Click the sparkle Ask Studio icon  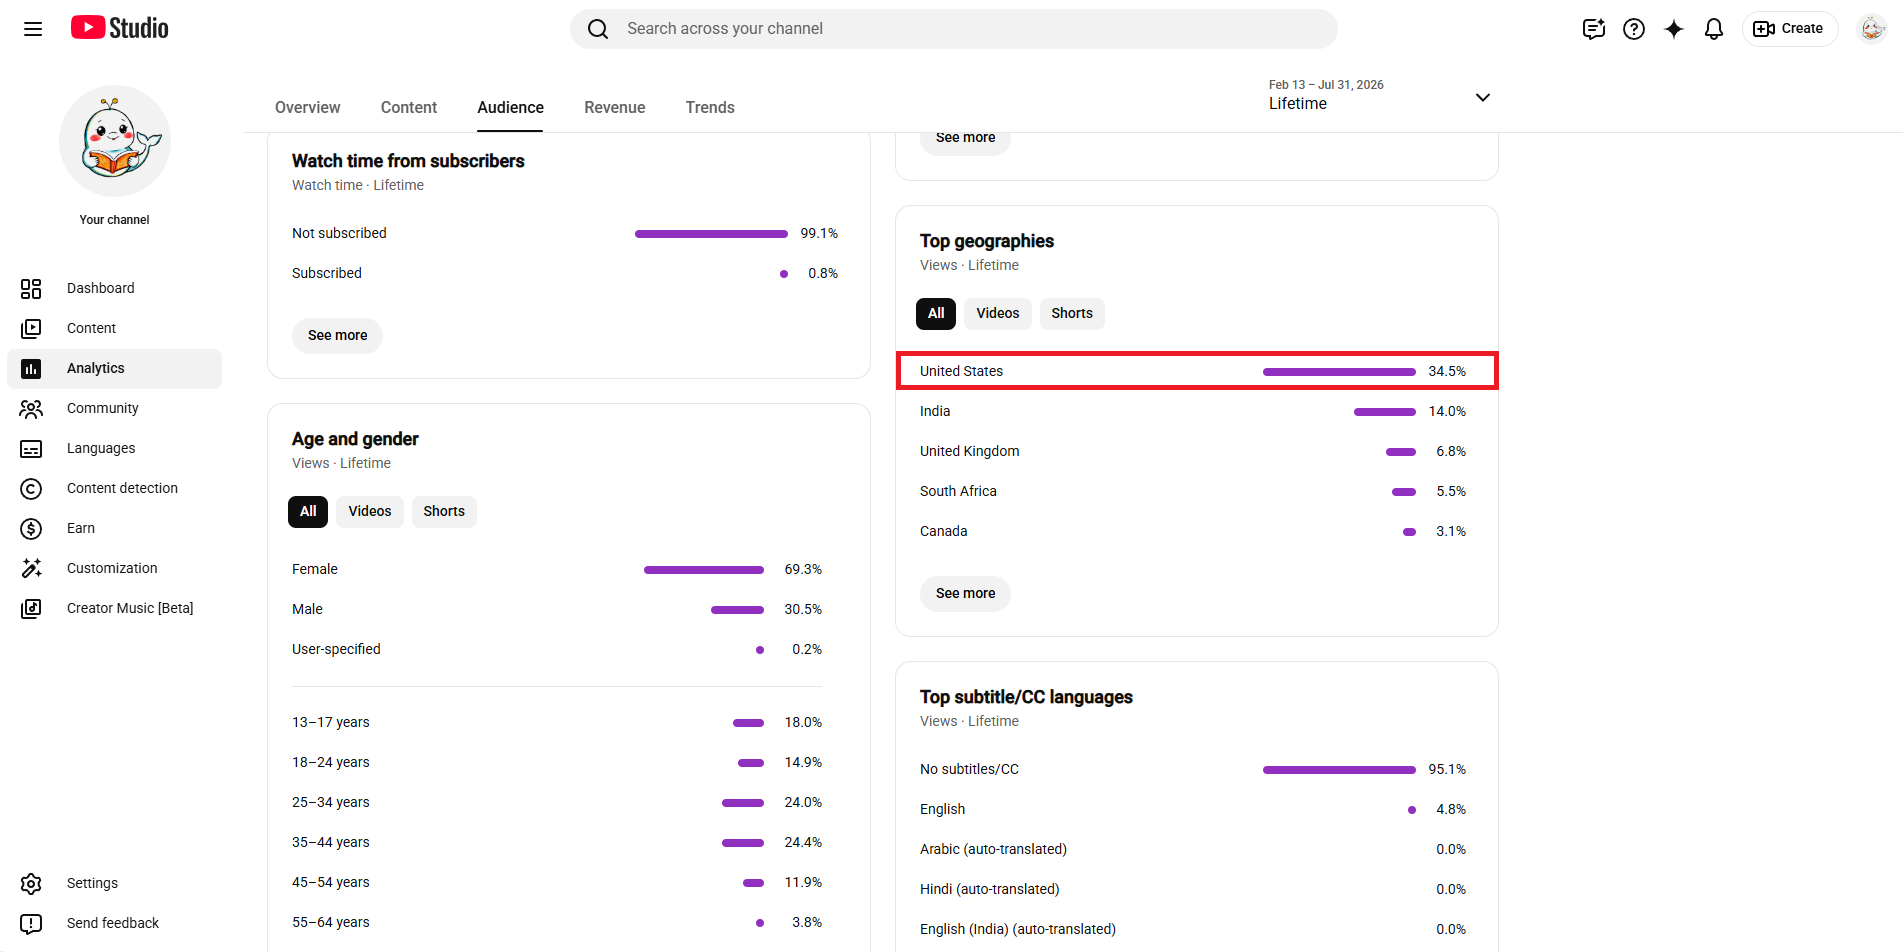pyautogui.click(x=1674, y=29)
